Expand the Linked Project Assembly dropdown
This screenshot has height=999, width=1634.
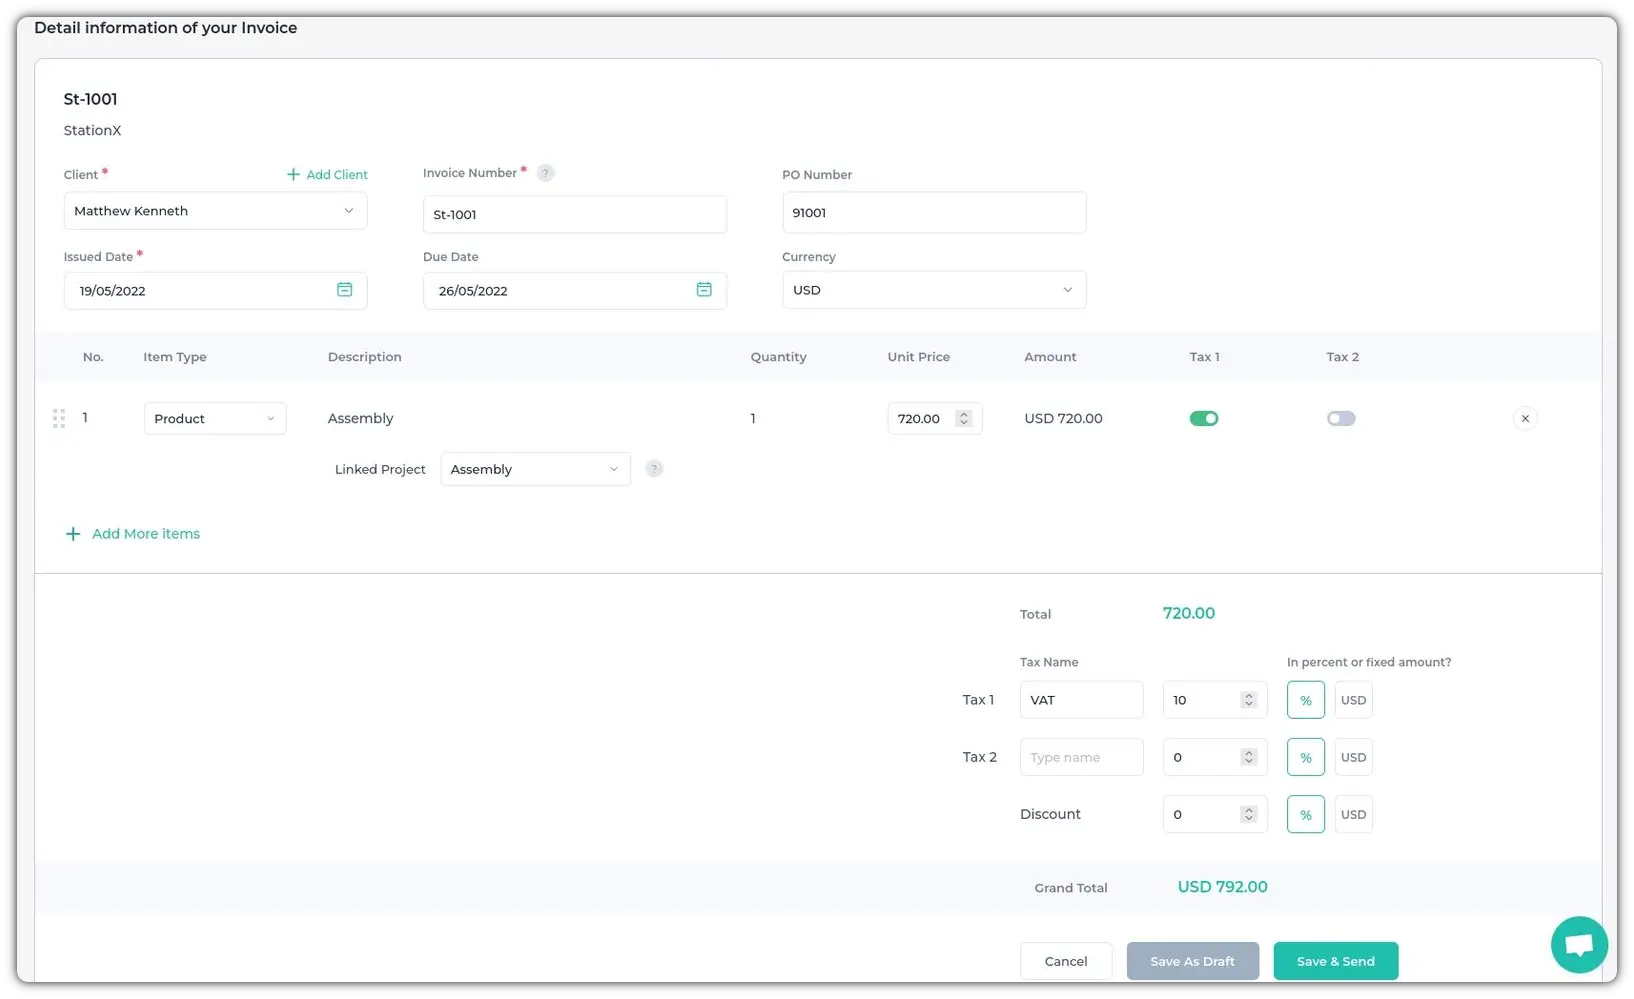pyautogui.click(x=535, y=469)
